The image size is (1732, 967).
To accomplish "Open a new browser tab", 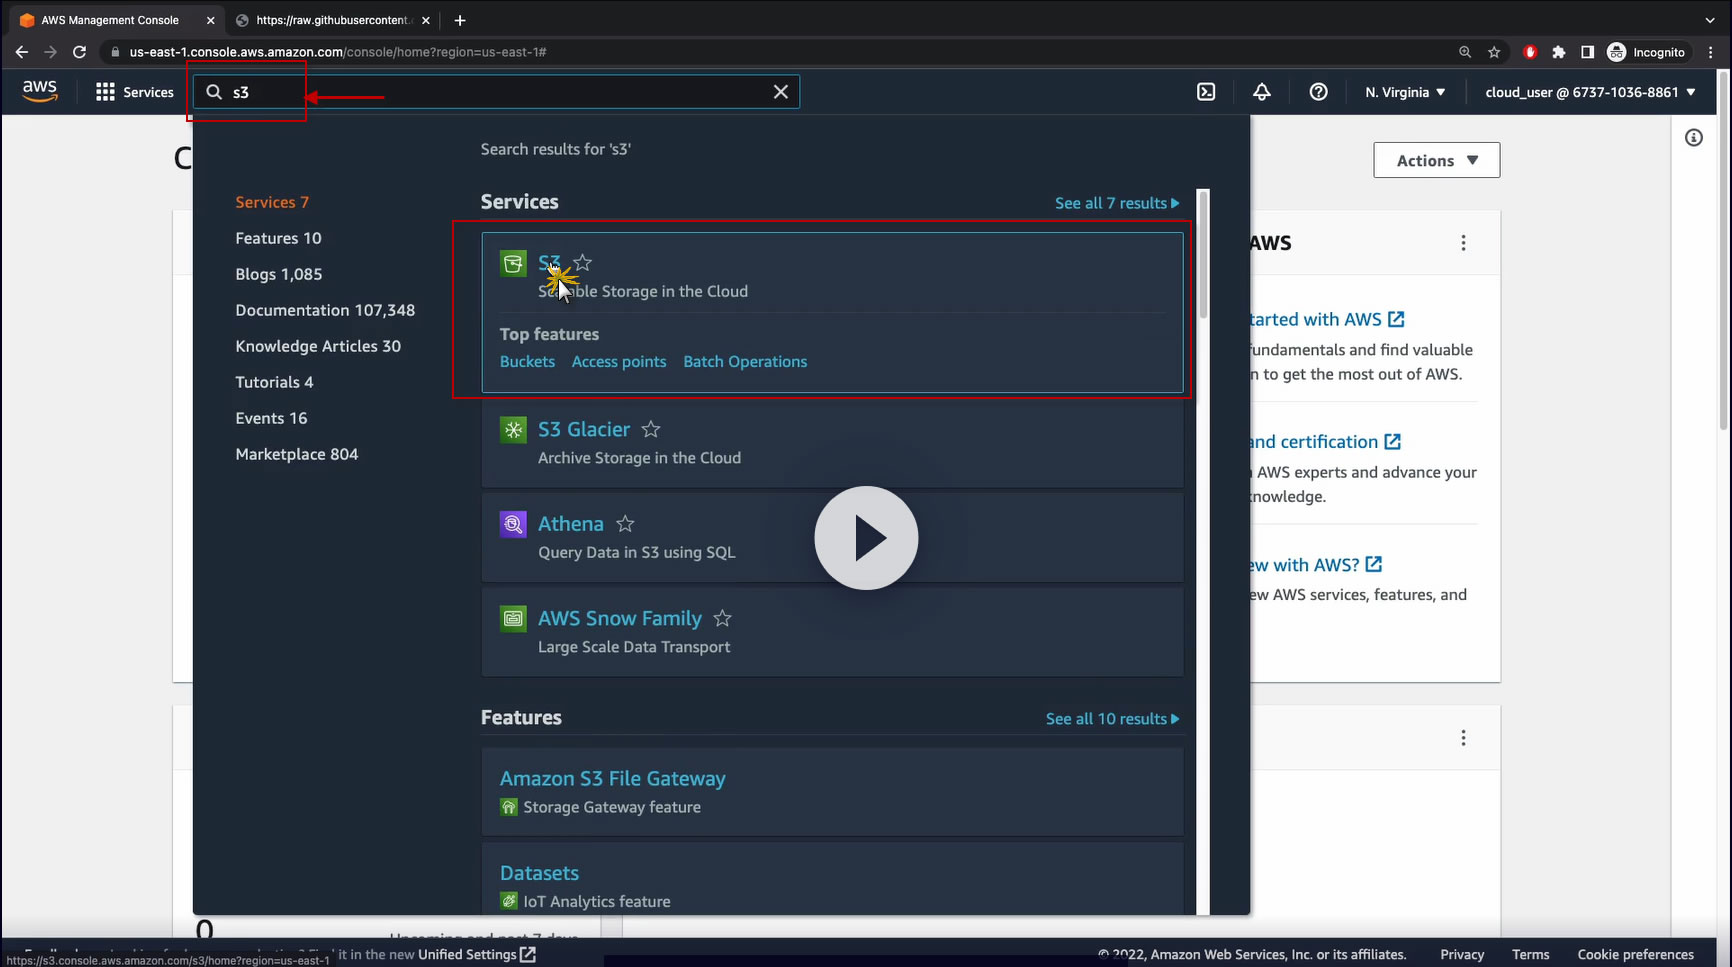I will [x=460, y=20].
